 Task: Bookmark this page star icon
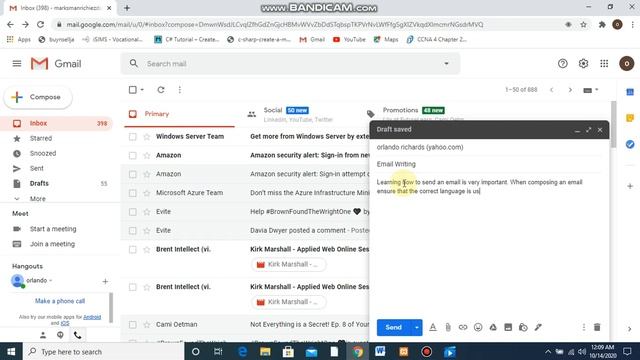(584, 24)
